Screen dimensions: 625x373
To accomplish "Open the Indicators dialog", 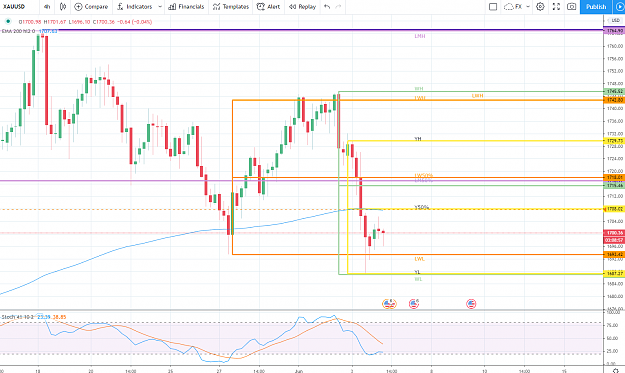I will pyautogui.click(x=135, y=6).
